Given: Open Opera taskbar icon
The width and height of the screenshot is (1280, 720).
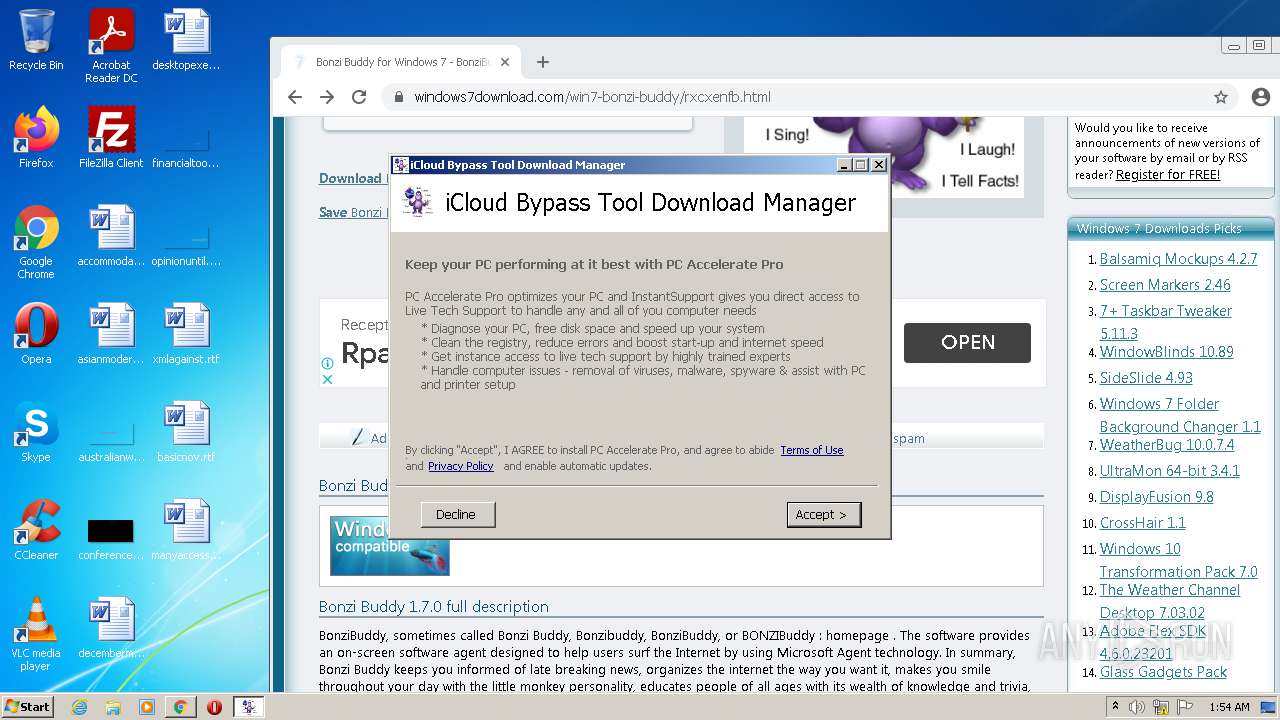Looking at the screenshot, I should [x=214, y=707].
